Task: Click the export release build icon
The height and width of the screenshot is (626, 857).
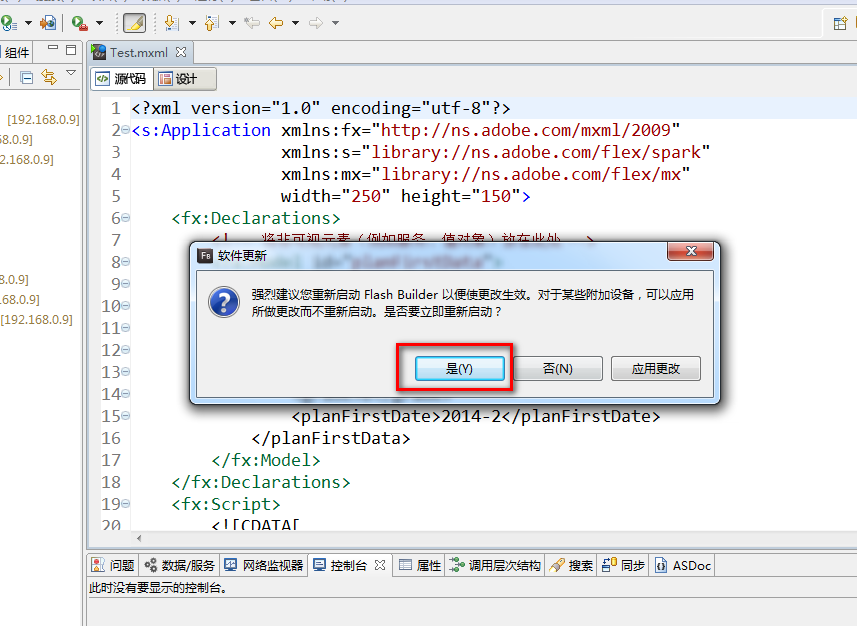Action: [x=48, y=23]
